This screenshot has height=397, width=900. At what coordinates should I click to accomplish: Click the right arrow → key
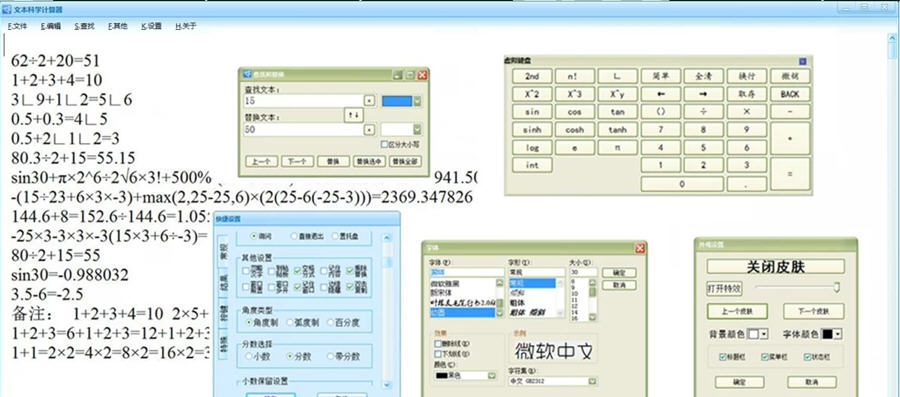click(704, 94)
